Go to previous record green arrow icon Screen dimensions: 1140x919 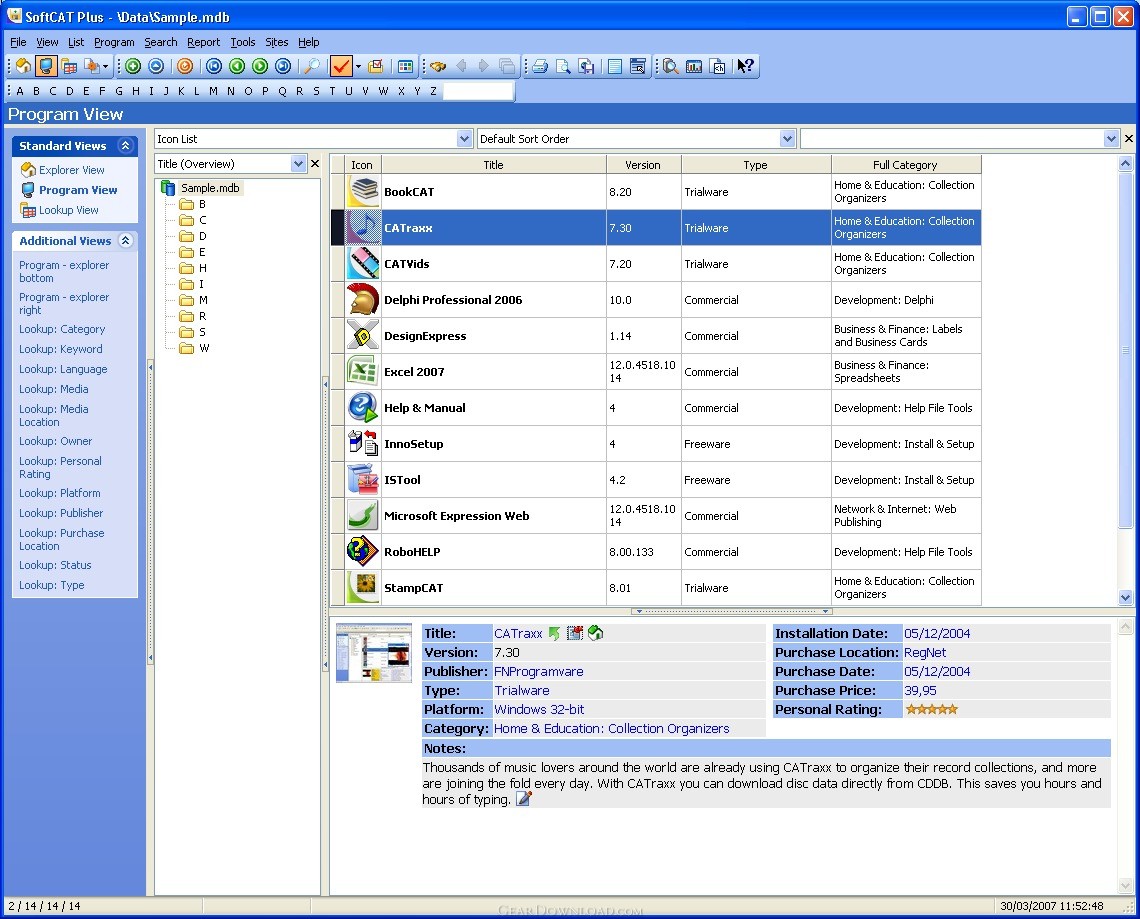(x=237, y=66)
